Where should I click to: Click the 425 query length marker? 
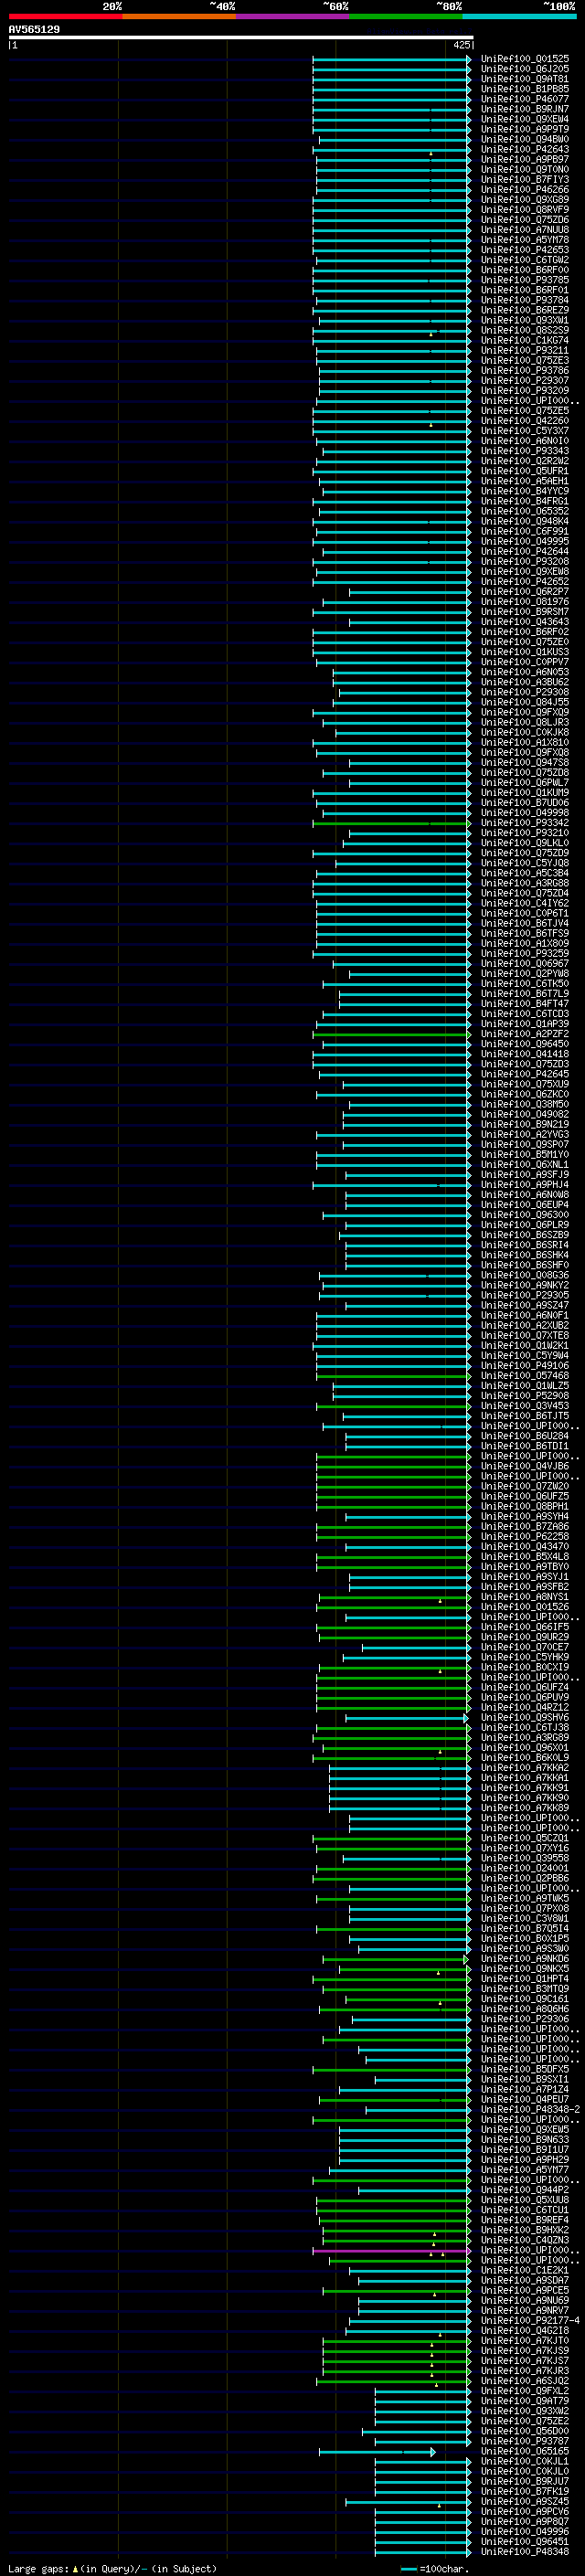[x=461, y=45]
